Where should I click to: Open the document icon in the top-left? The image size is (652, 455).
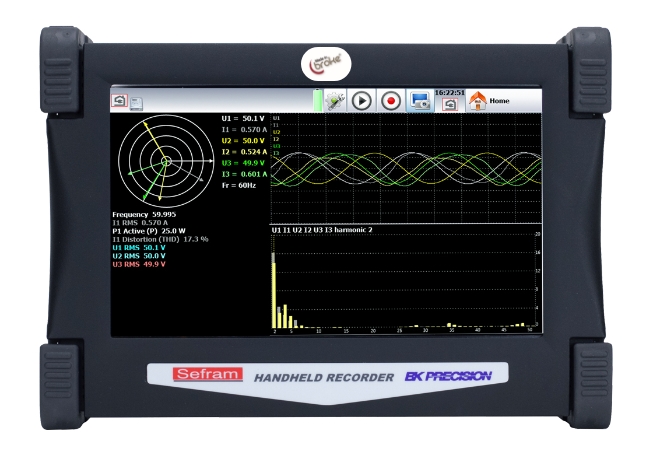137,103
